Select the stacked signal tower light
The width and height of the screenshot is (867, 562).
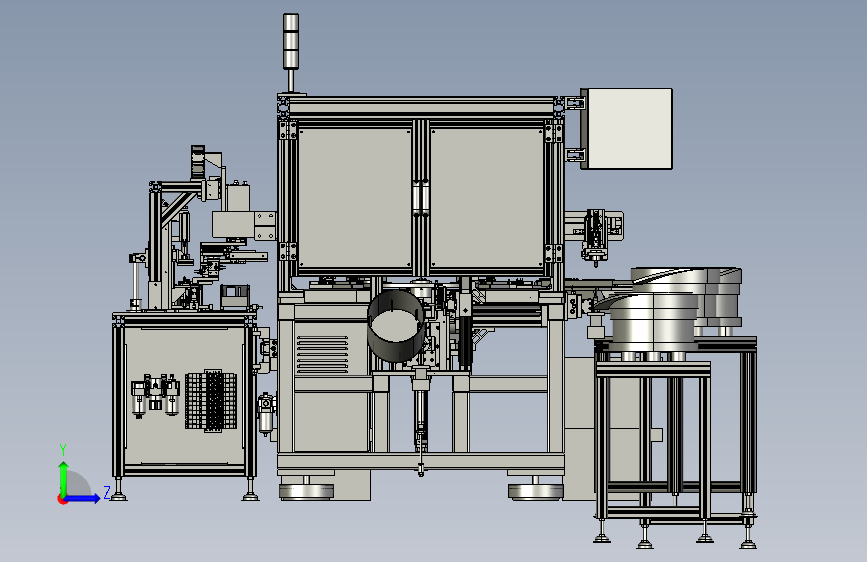point(291,41)
